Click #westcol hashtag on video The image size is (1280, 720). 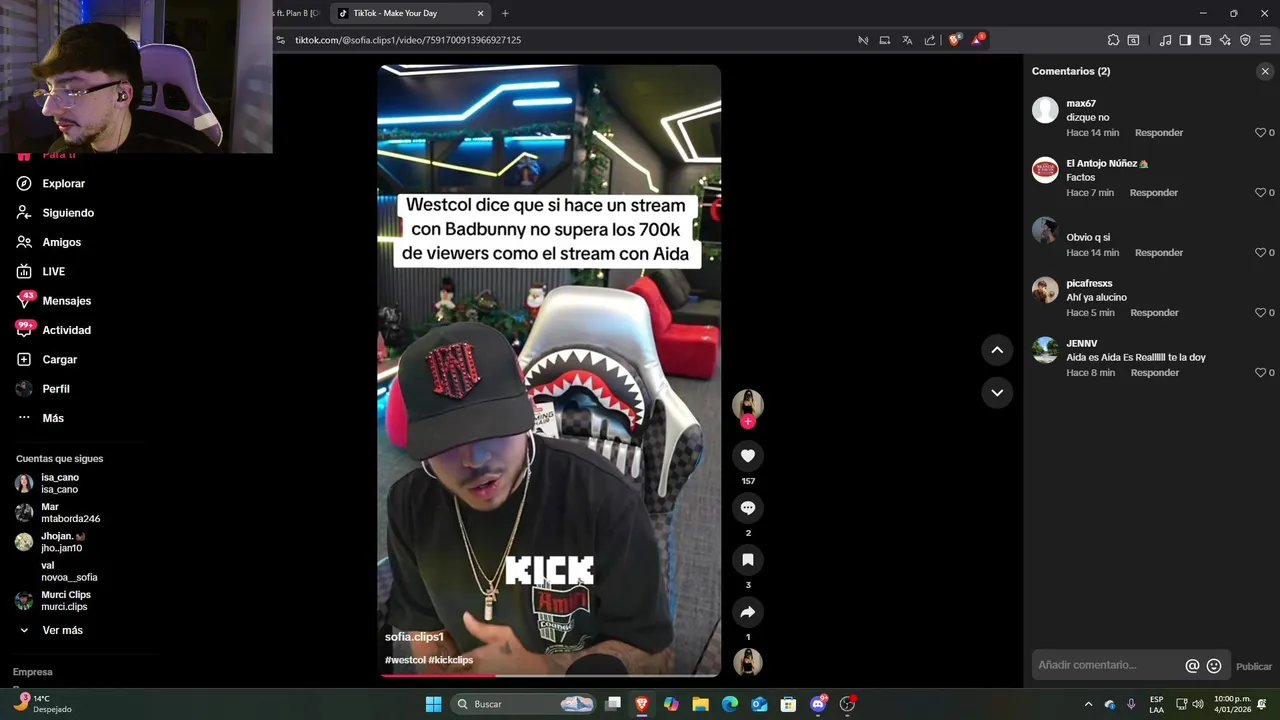tap(405, 660)
